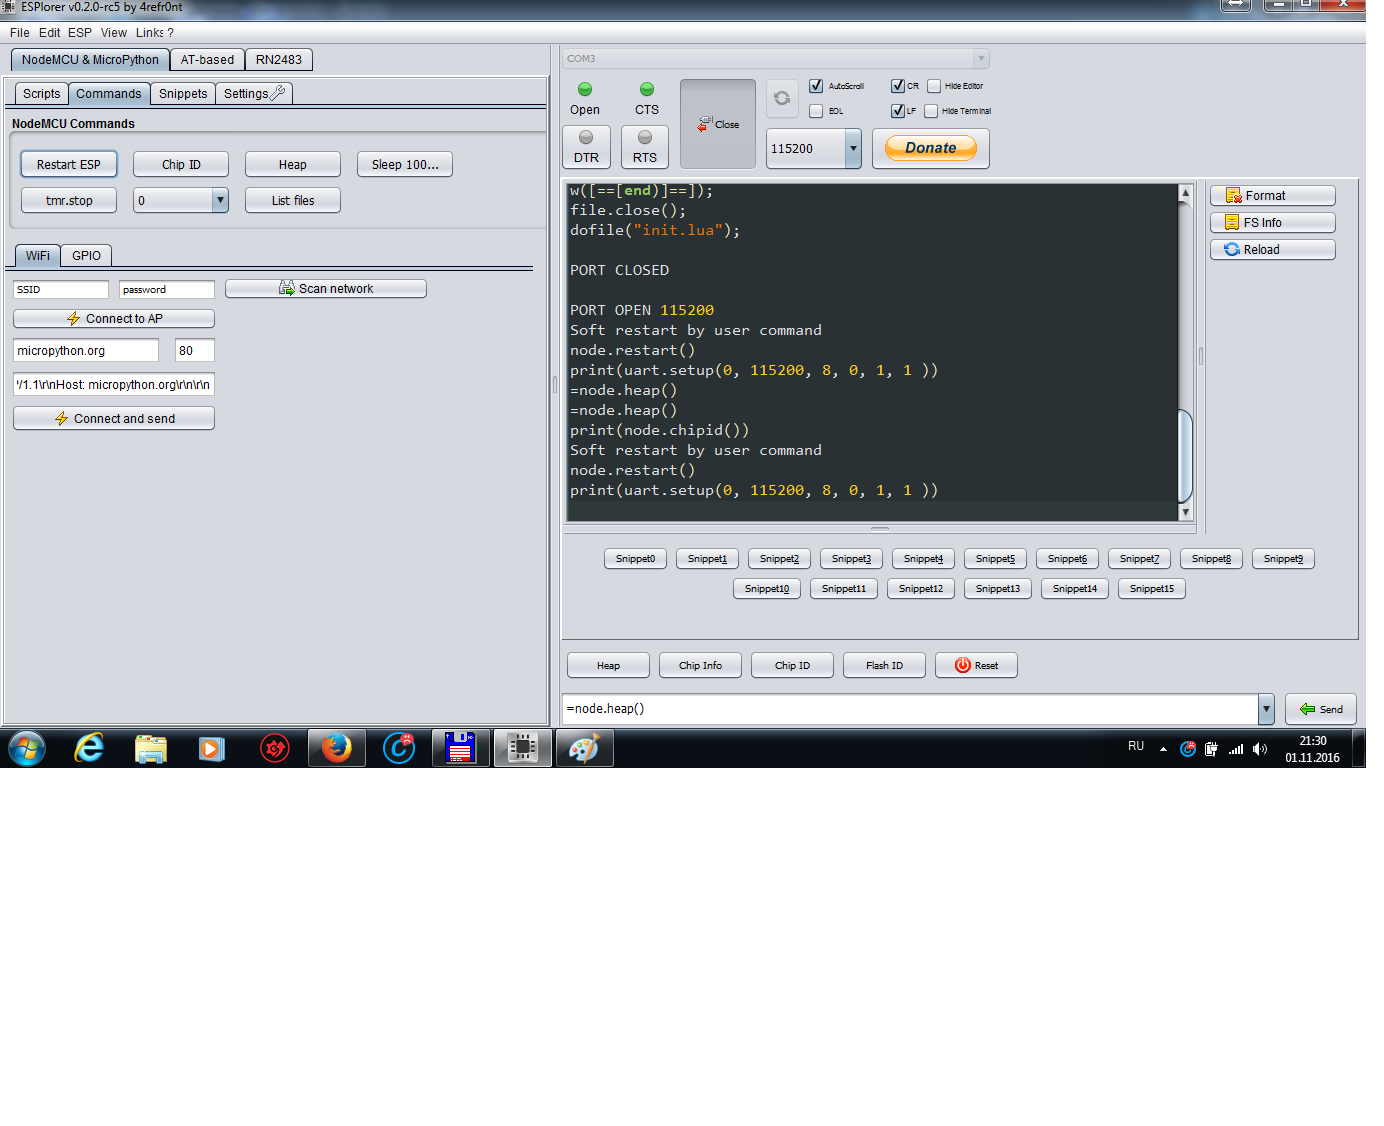Click the port 80 field
Screen dimensions: 1384x1126
195,351
